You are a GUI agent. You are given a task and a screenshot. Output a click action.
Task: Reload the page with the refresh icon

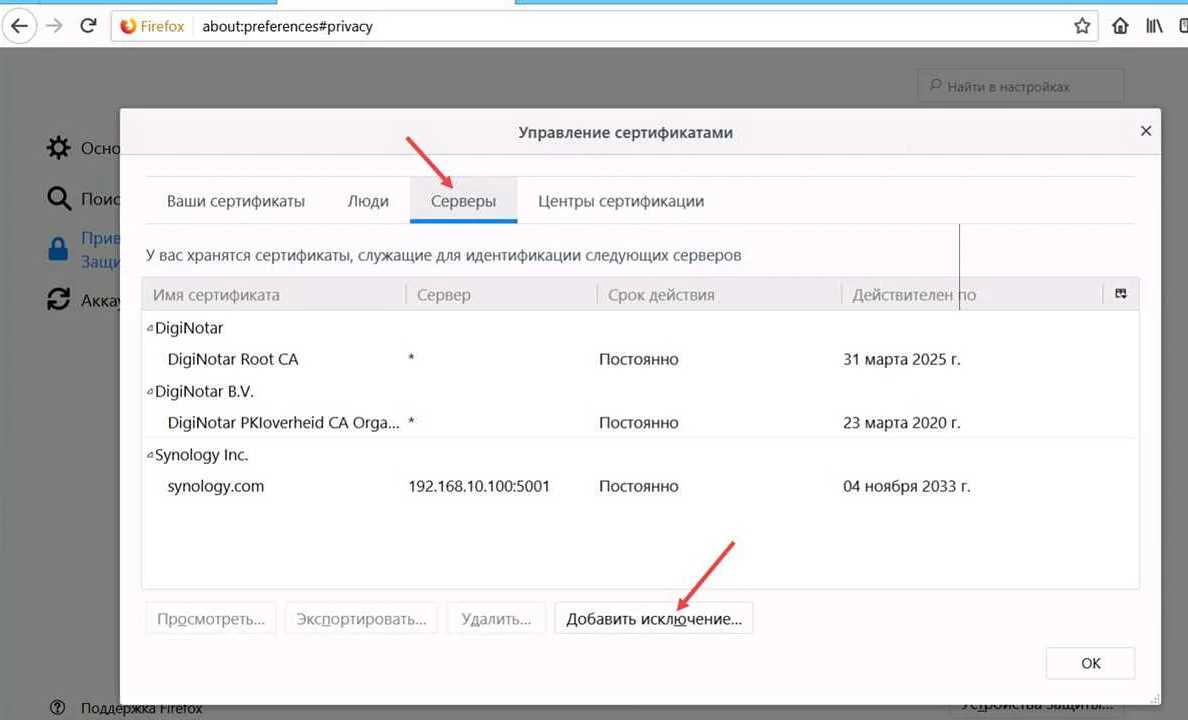coord(89,26)
